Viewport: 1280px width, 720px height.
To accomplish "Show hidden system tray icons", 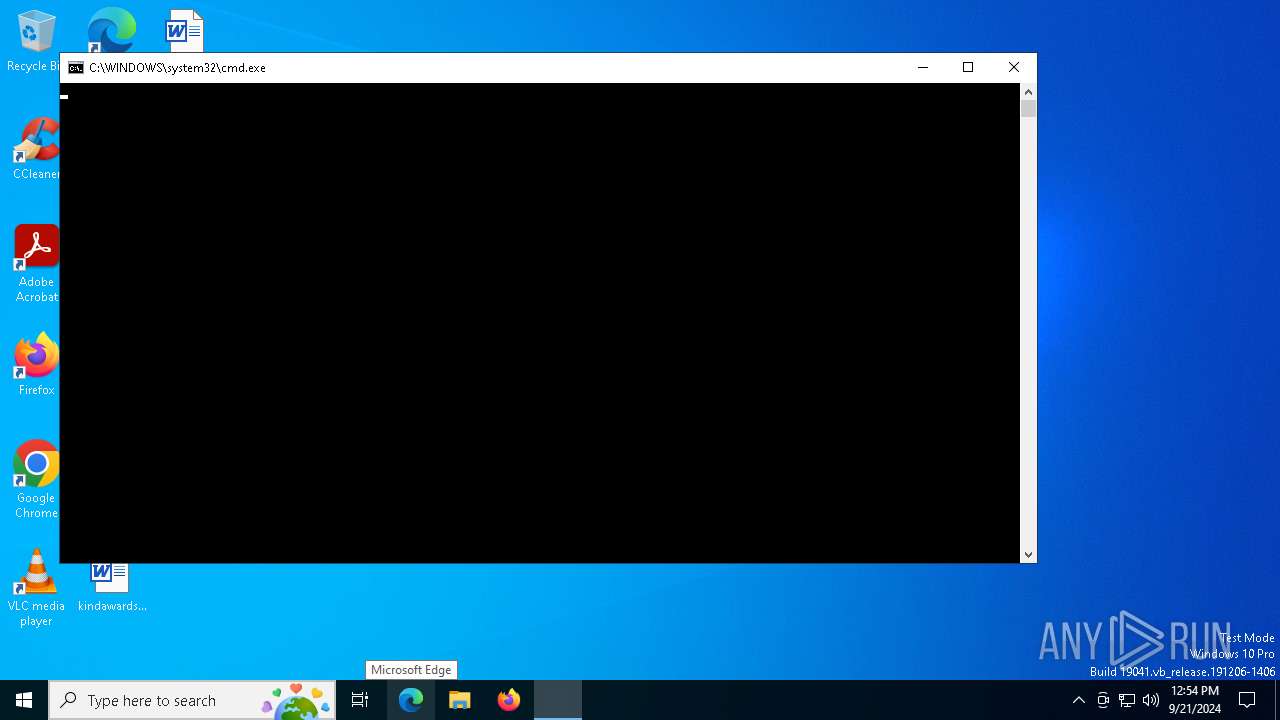I will 1078,700.
